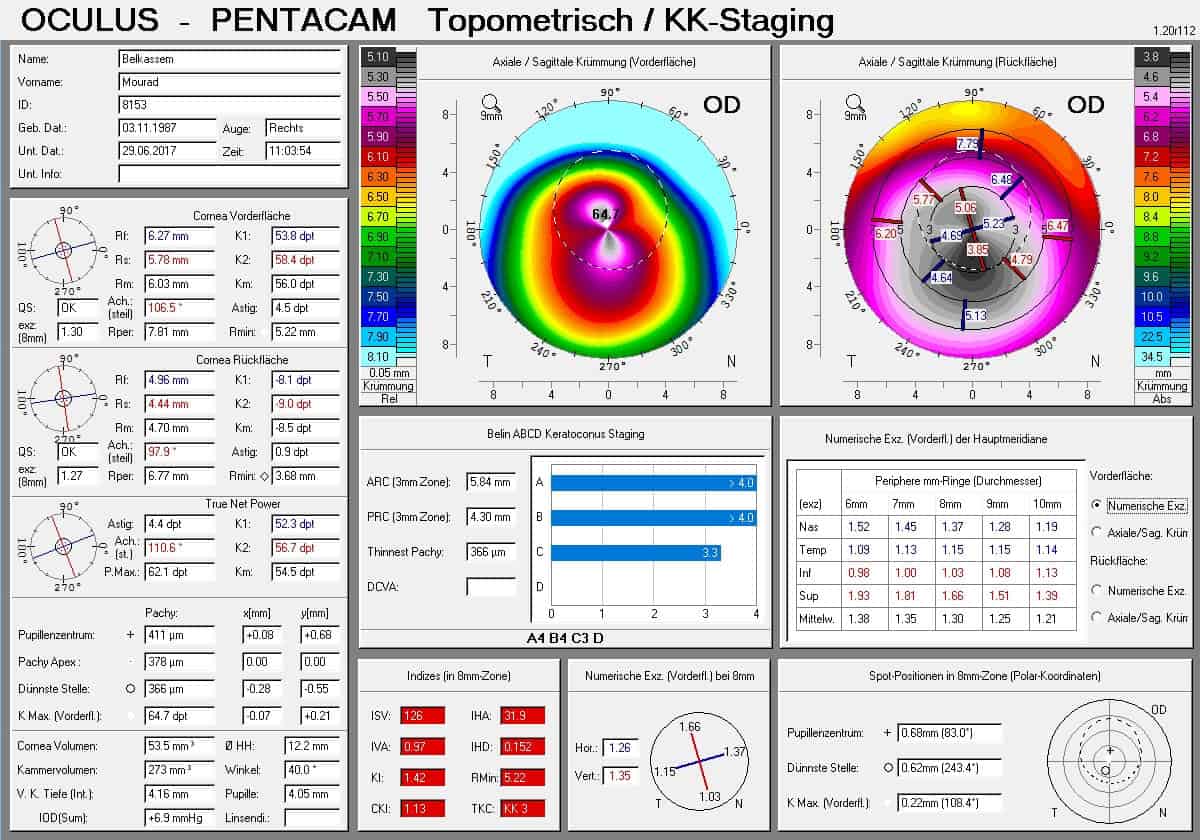Select Rückfläche Numerische Exz. radio button
The height and width of the screenshot is (840, 1200).
[x=1098, y=591]
